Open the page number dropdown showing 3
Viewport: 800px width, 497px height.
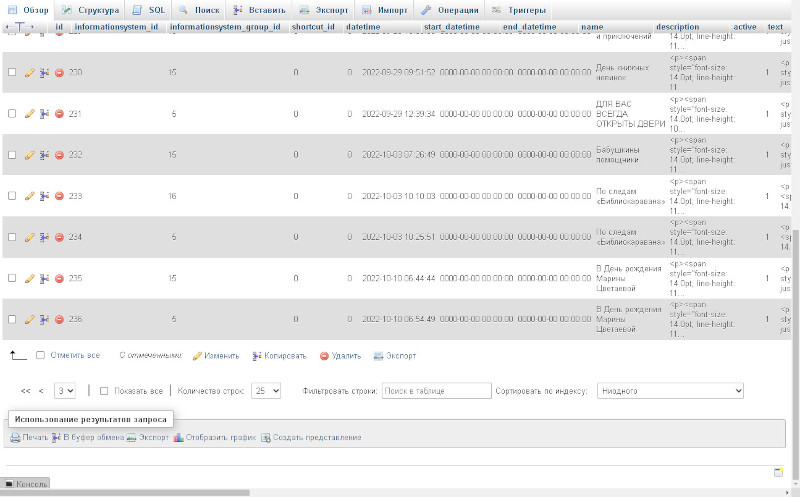(65, 391)
